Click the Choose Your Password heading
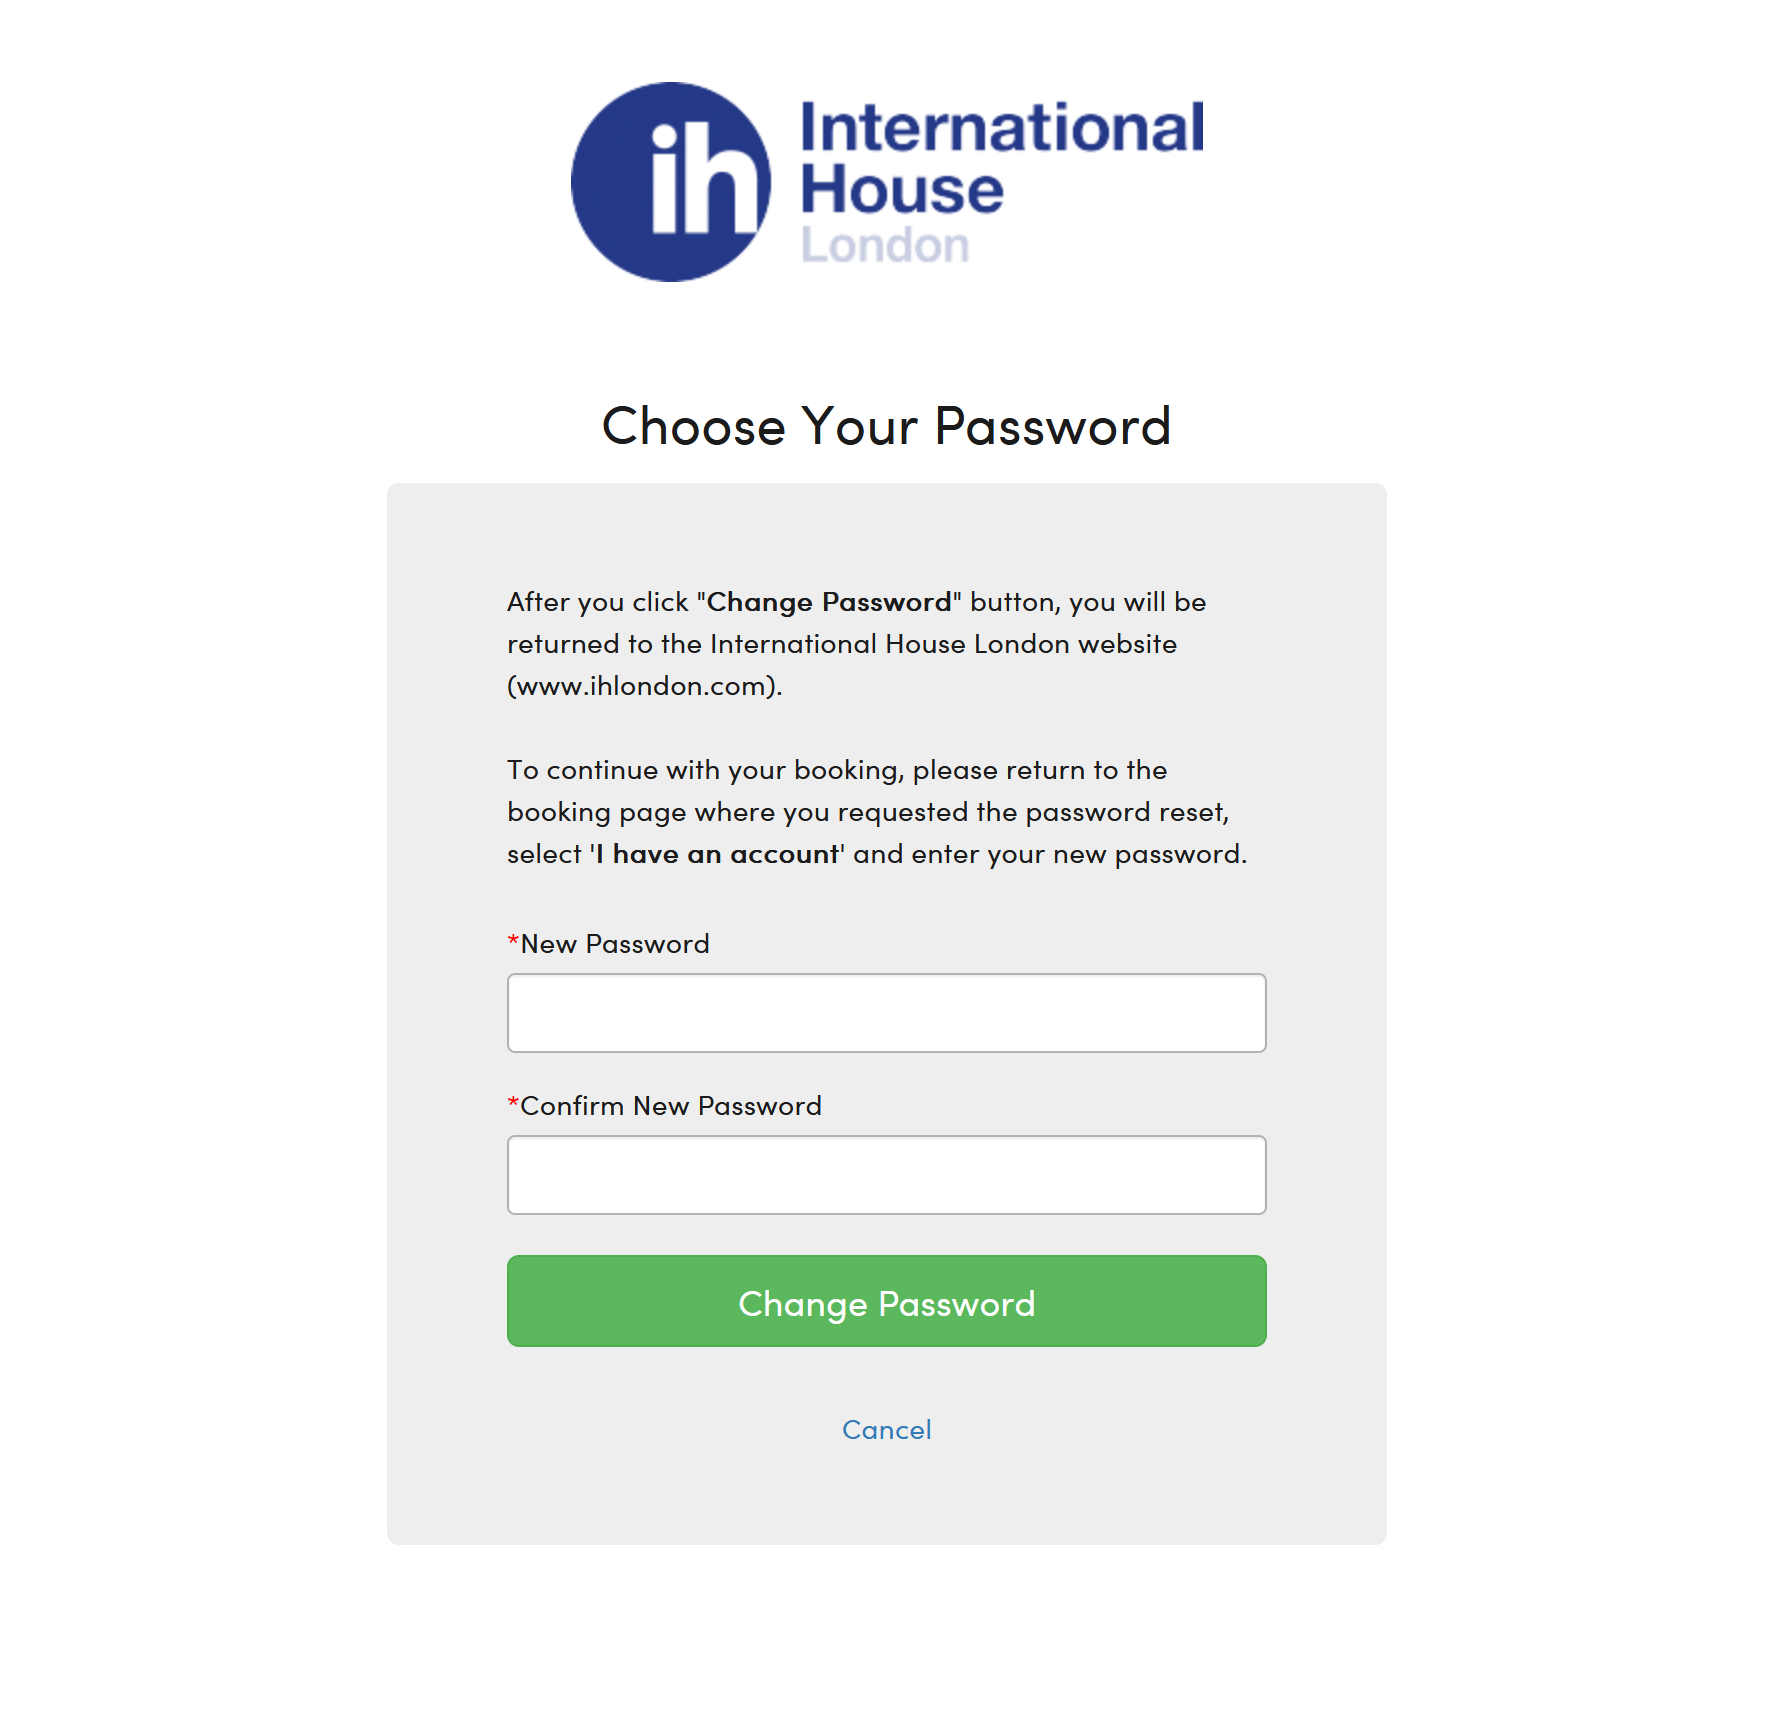Image resolution: width=1777 pixels, height=1721 pixels. pos(886,426)
